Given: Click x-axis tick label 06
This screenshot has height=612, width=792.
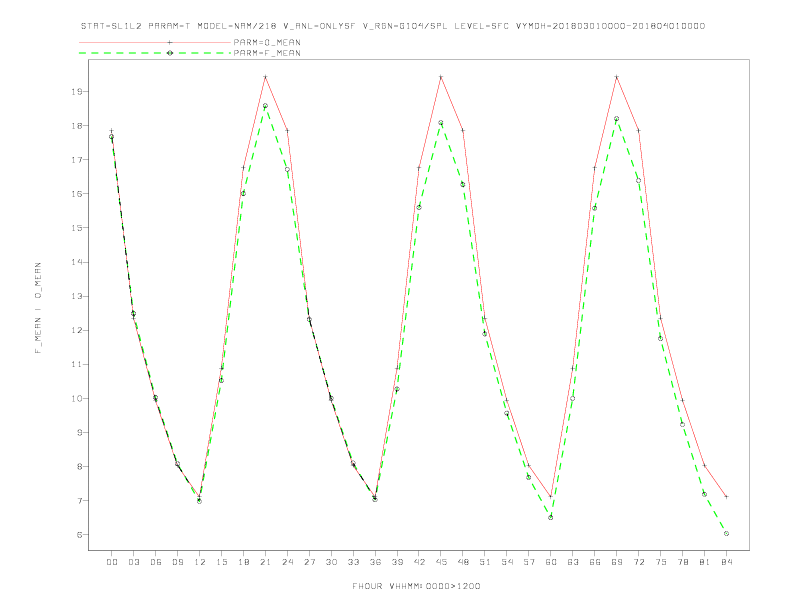Looking at the screenshot, I should coord(156,562).
